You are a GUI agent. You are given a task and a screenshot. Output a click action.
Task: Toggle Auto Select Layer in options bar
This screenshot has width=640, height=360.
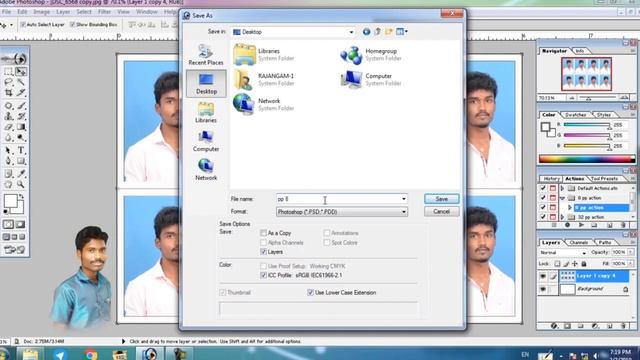click(x=23, y=24)
